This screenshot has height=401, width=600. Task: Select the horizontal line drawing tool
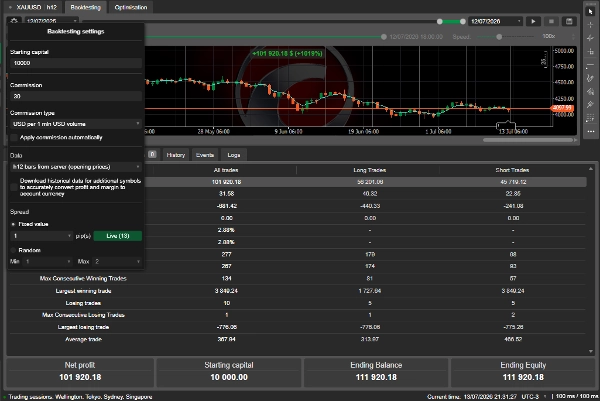pos(590,65)
